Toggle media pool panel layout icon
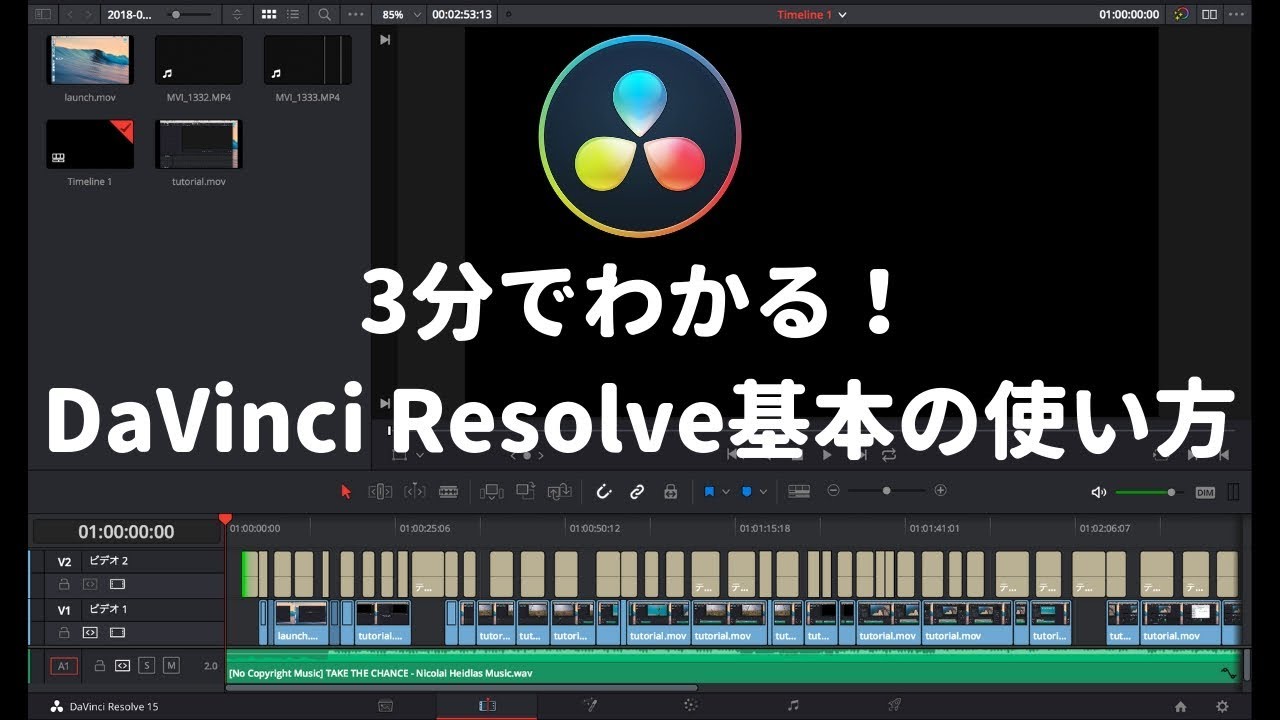Image resolution: width=1280 pixels, height=720 pixels. pyautogui.click(x=42, y=15)
